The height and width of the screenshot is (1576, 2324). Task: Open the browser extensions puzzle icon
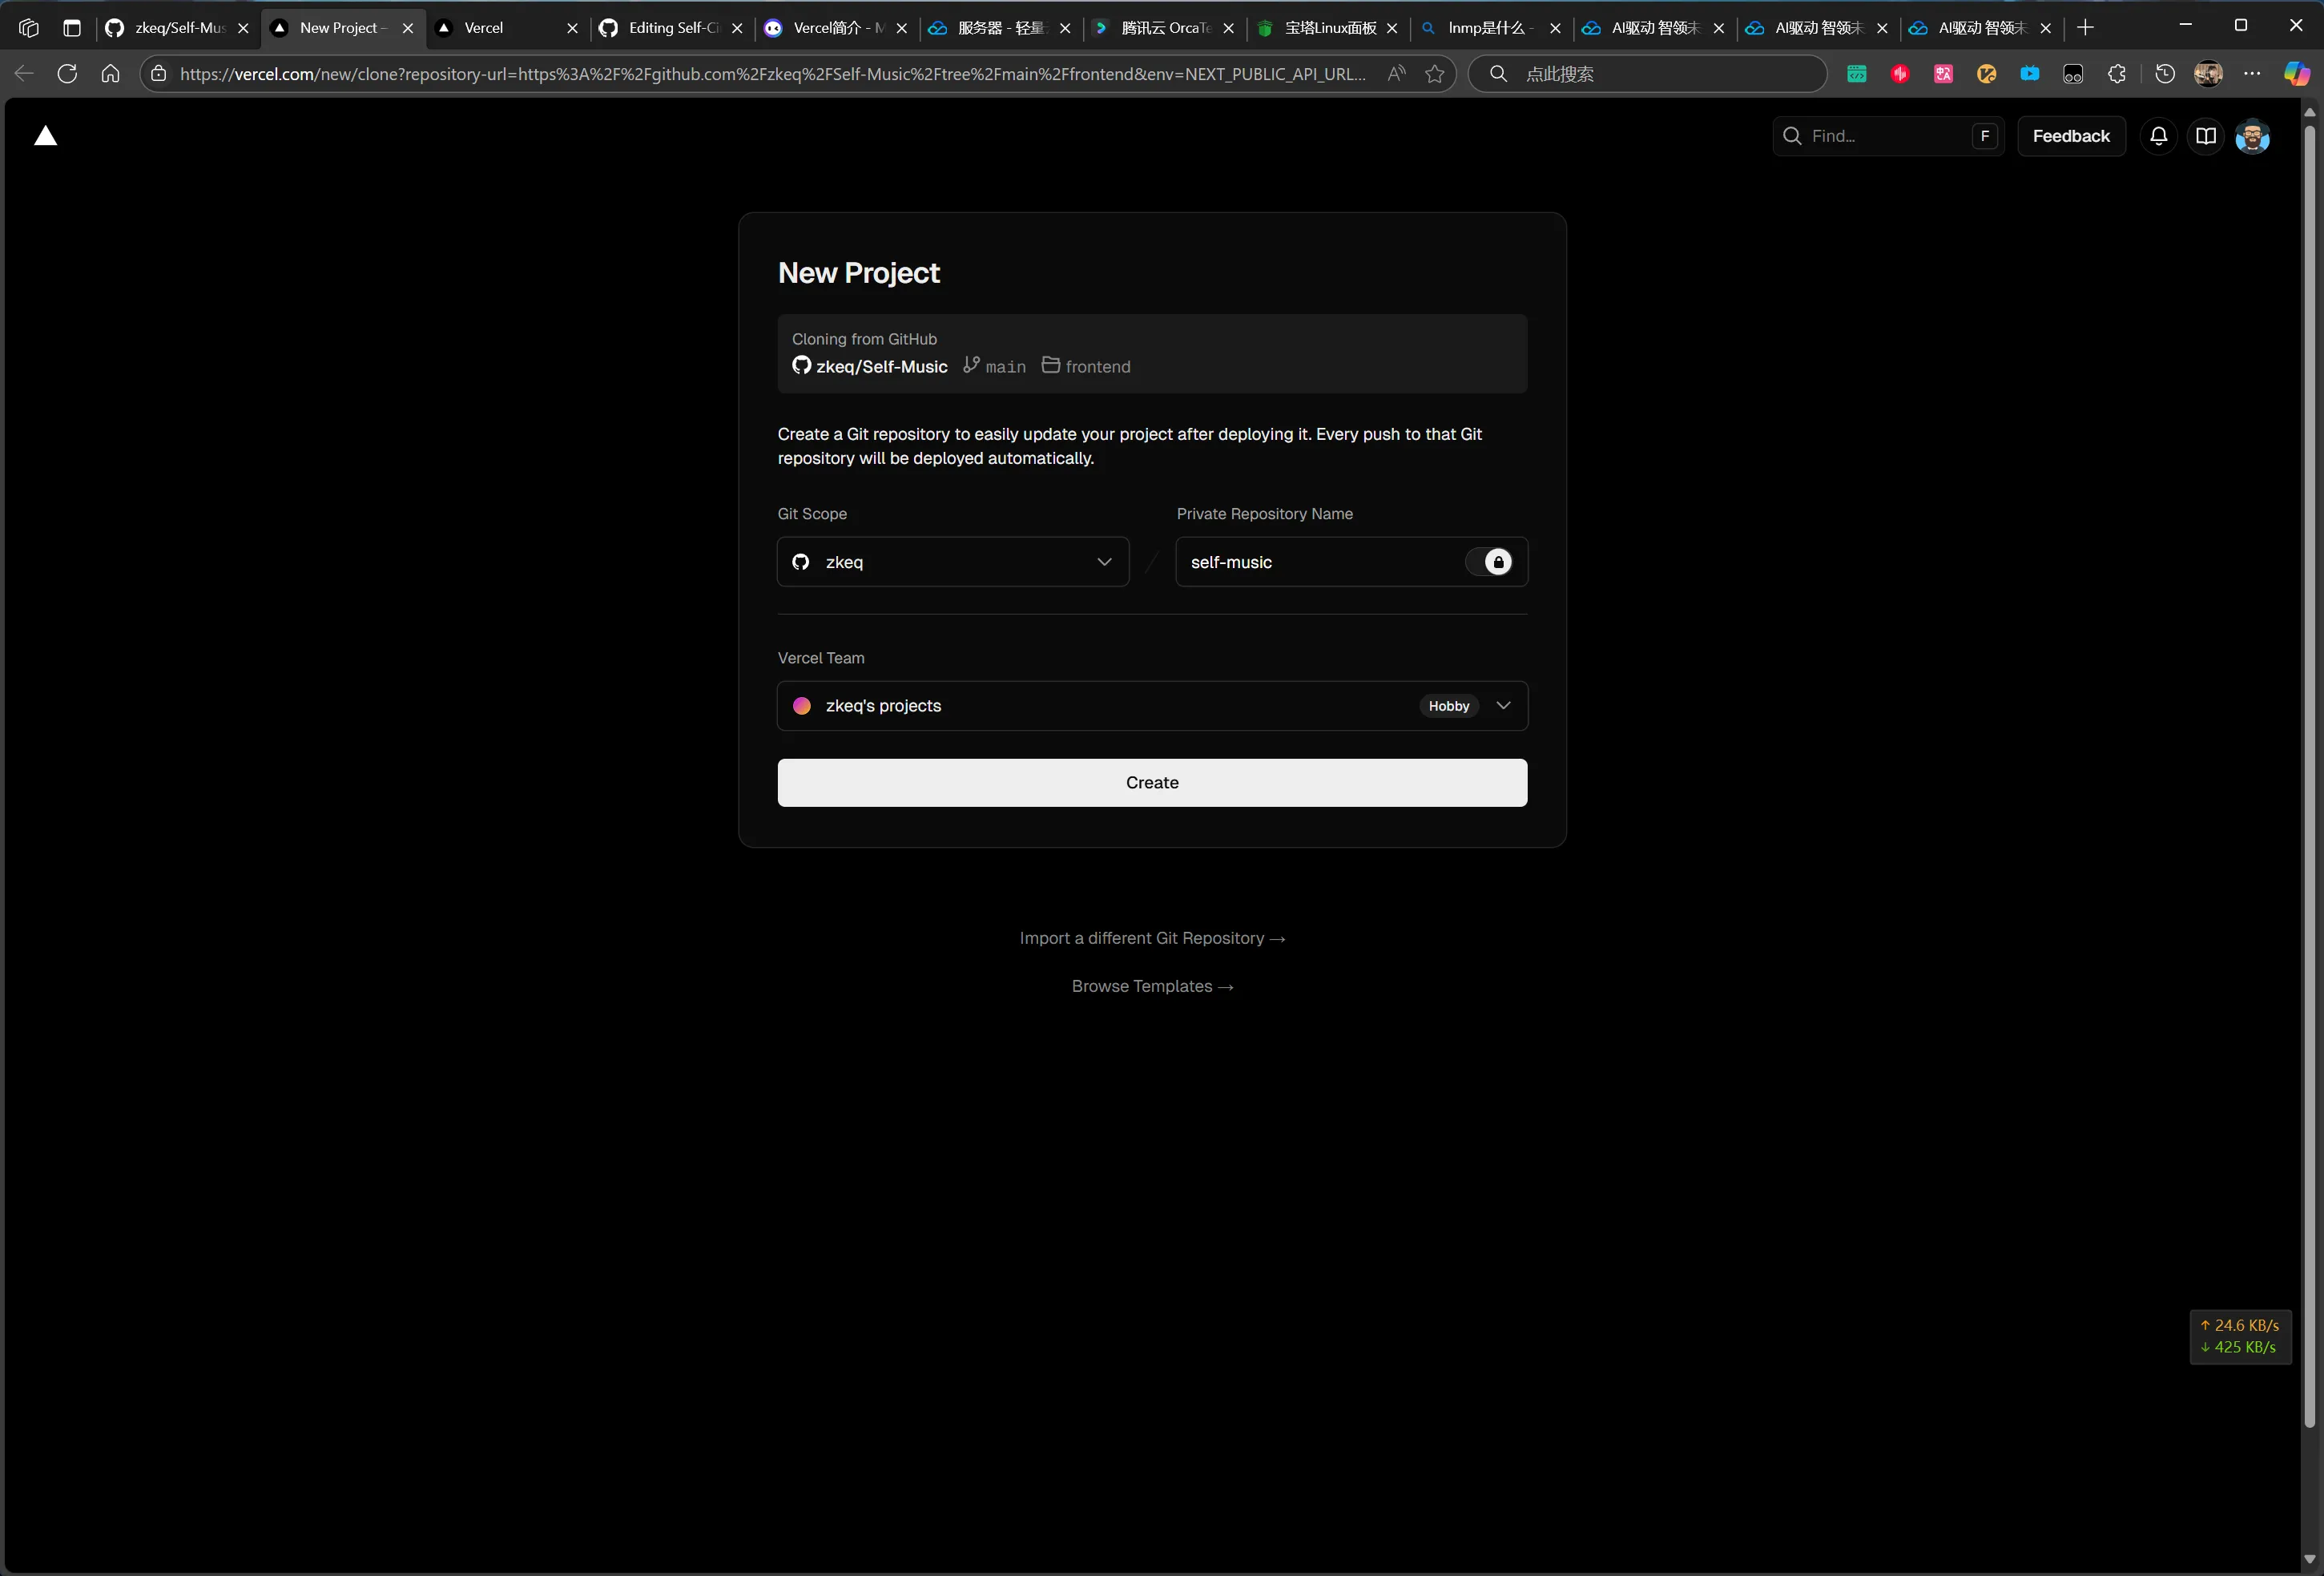click(x=2116, y=73)
